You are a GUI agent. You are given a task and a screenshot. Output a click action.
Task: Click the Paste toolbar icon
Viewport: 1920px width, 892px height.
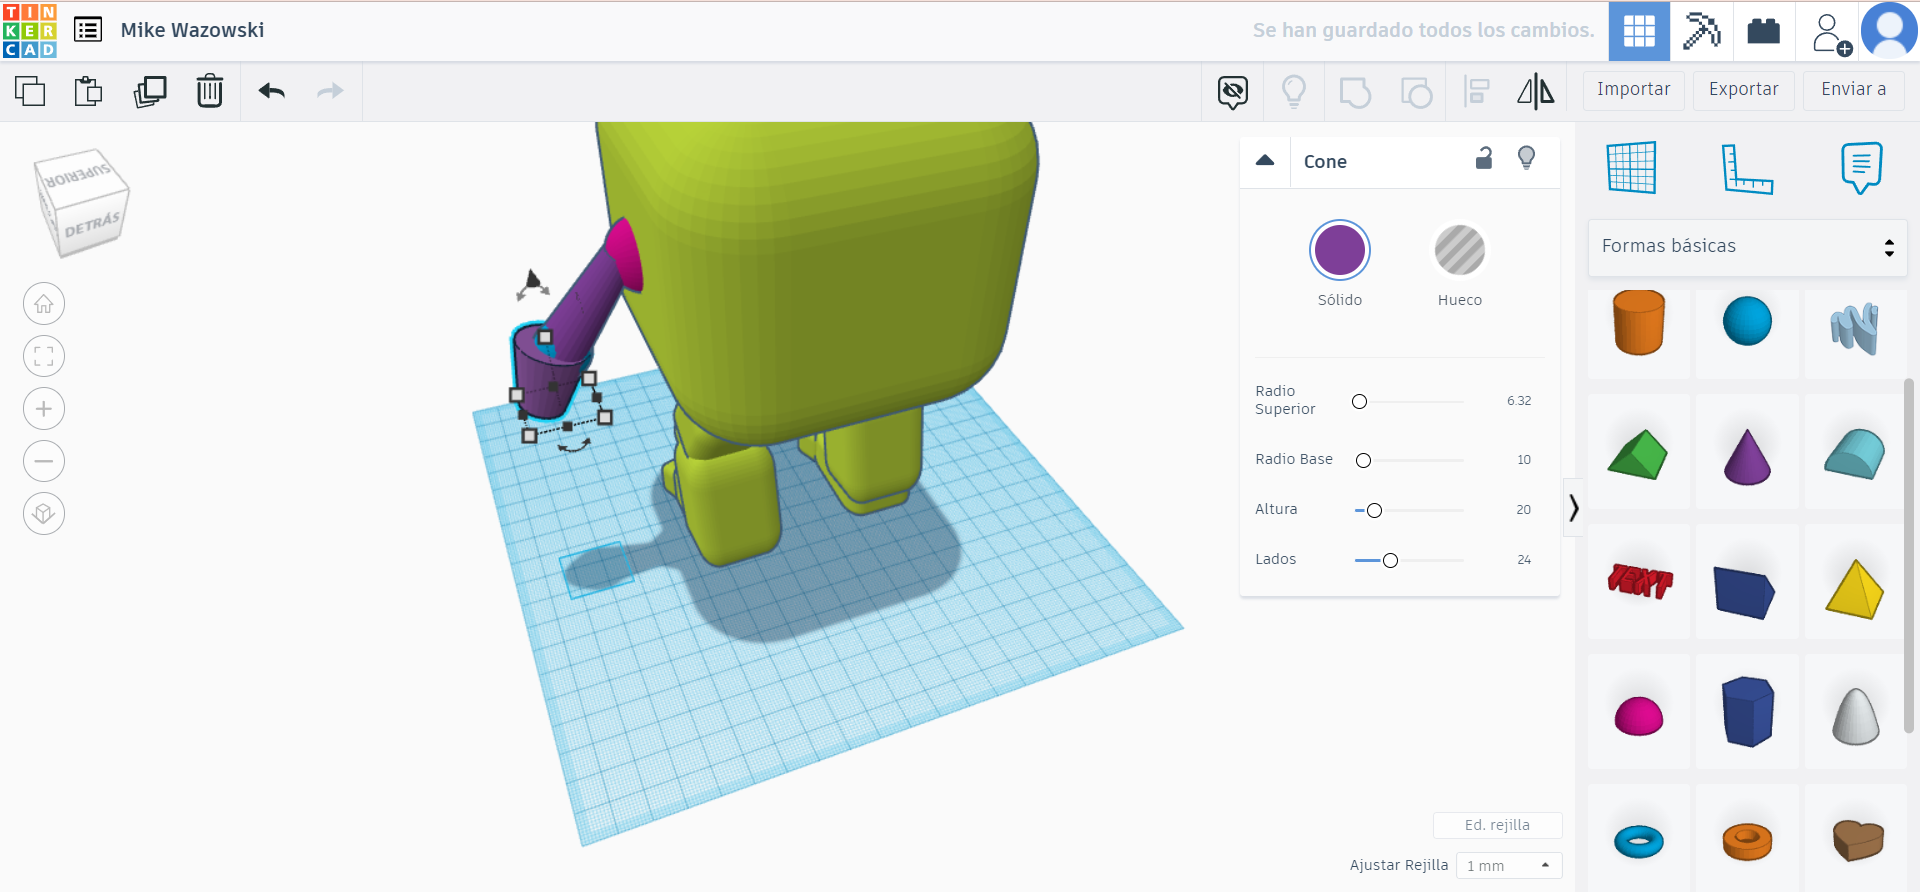[89, 91]
